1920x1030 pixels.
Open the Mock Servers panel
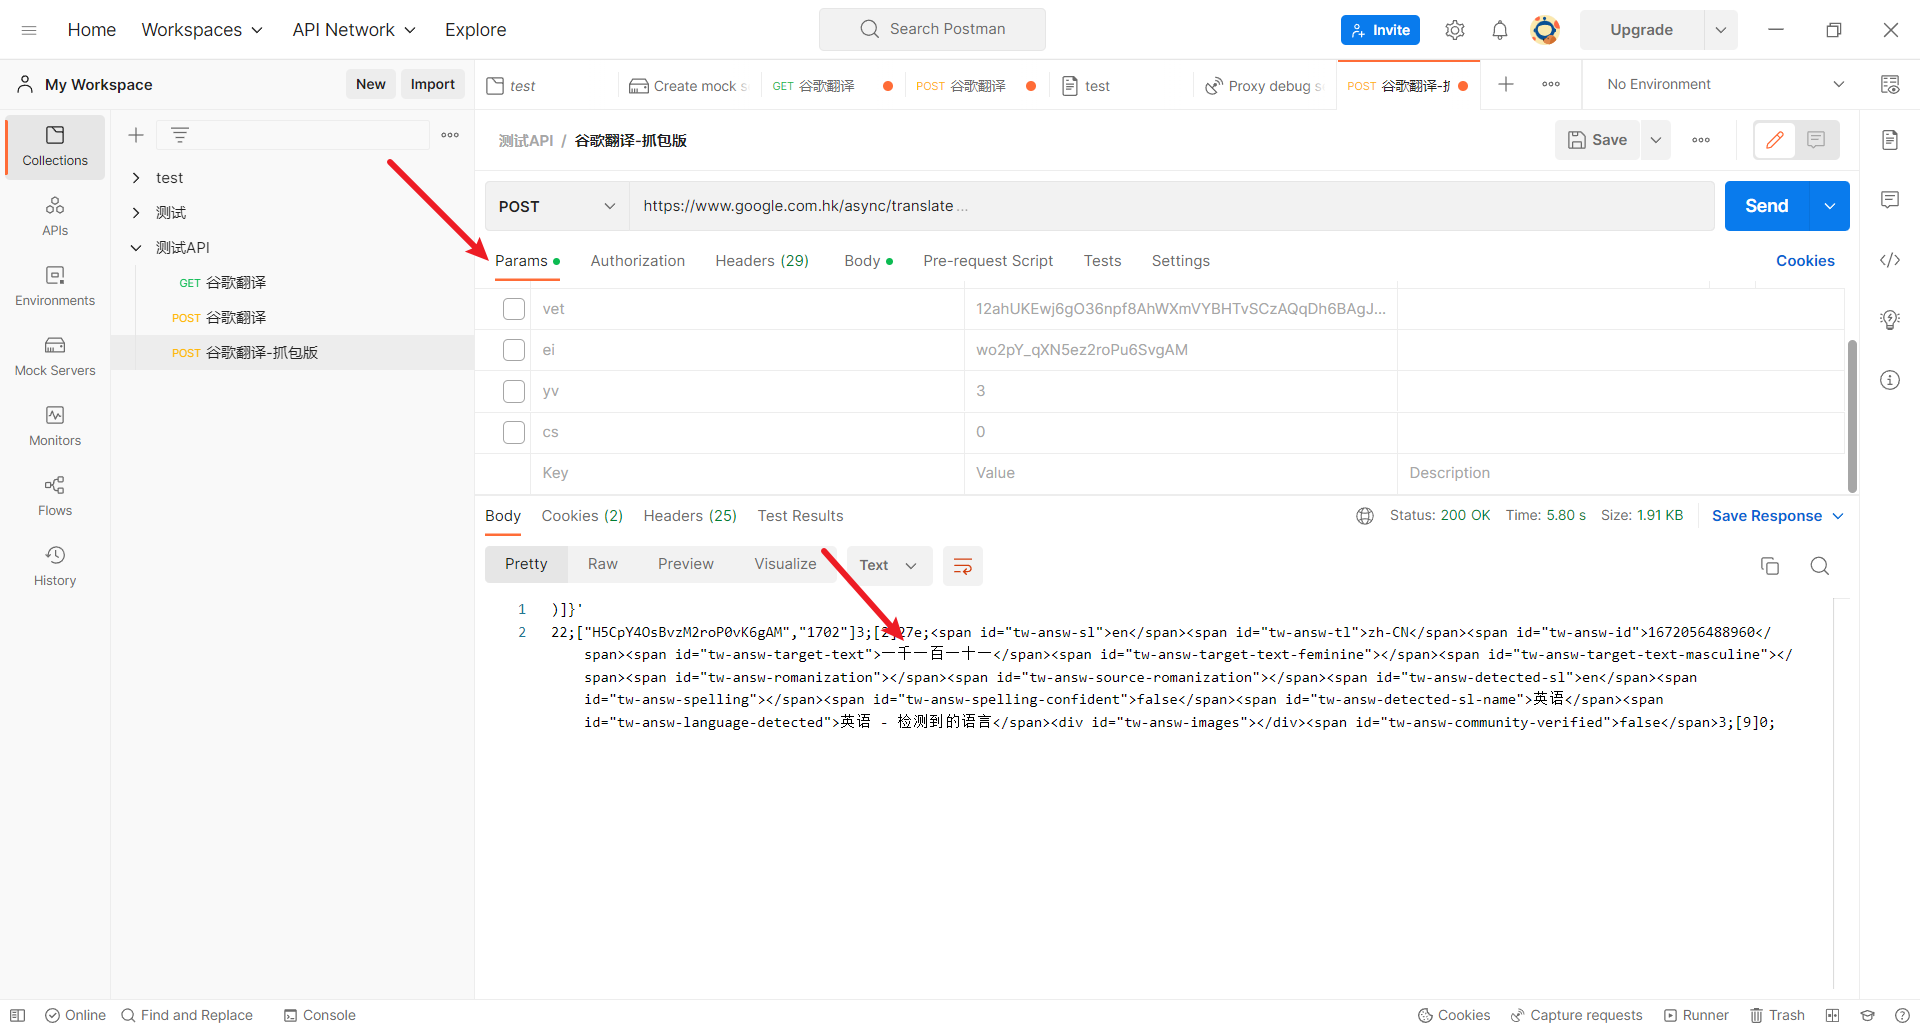(55, 356)
